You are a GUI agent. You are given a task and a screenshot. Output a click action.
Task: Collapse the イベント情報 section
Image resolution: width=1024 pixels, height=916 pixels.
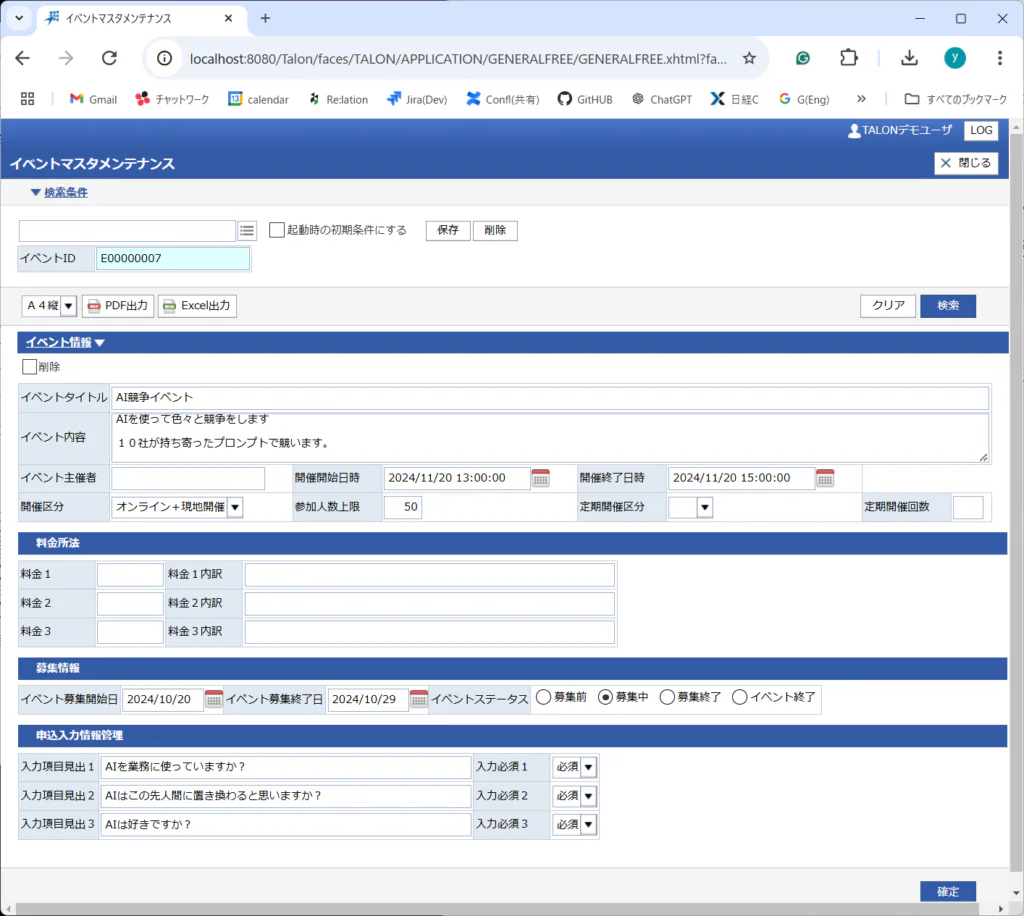[x=65, y=342]
